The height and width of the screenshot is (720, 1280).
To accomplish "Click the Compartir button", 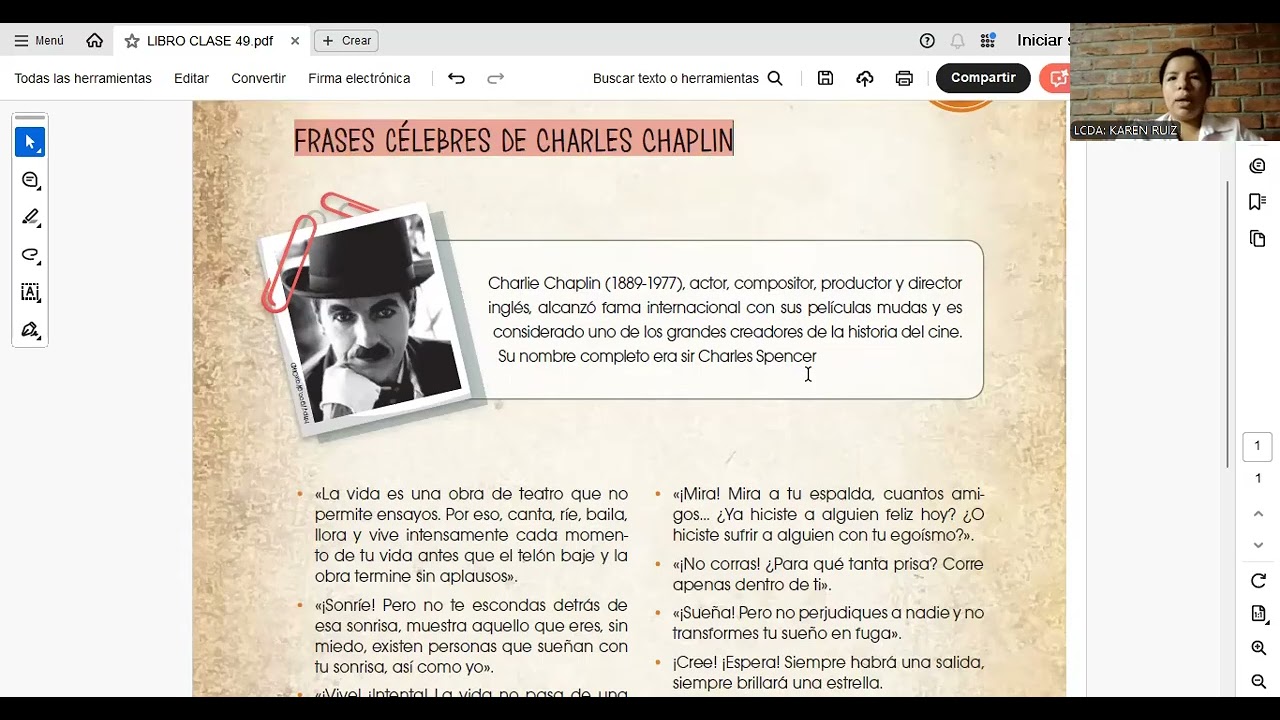I will [x=983, y=78].
